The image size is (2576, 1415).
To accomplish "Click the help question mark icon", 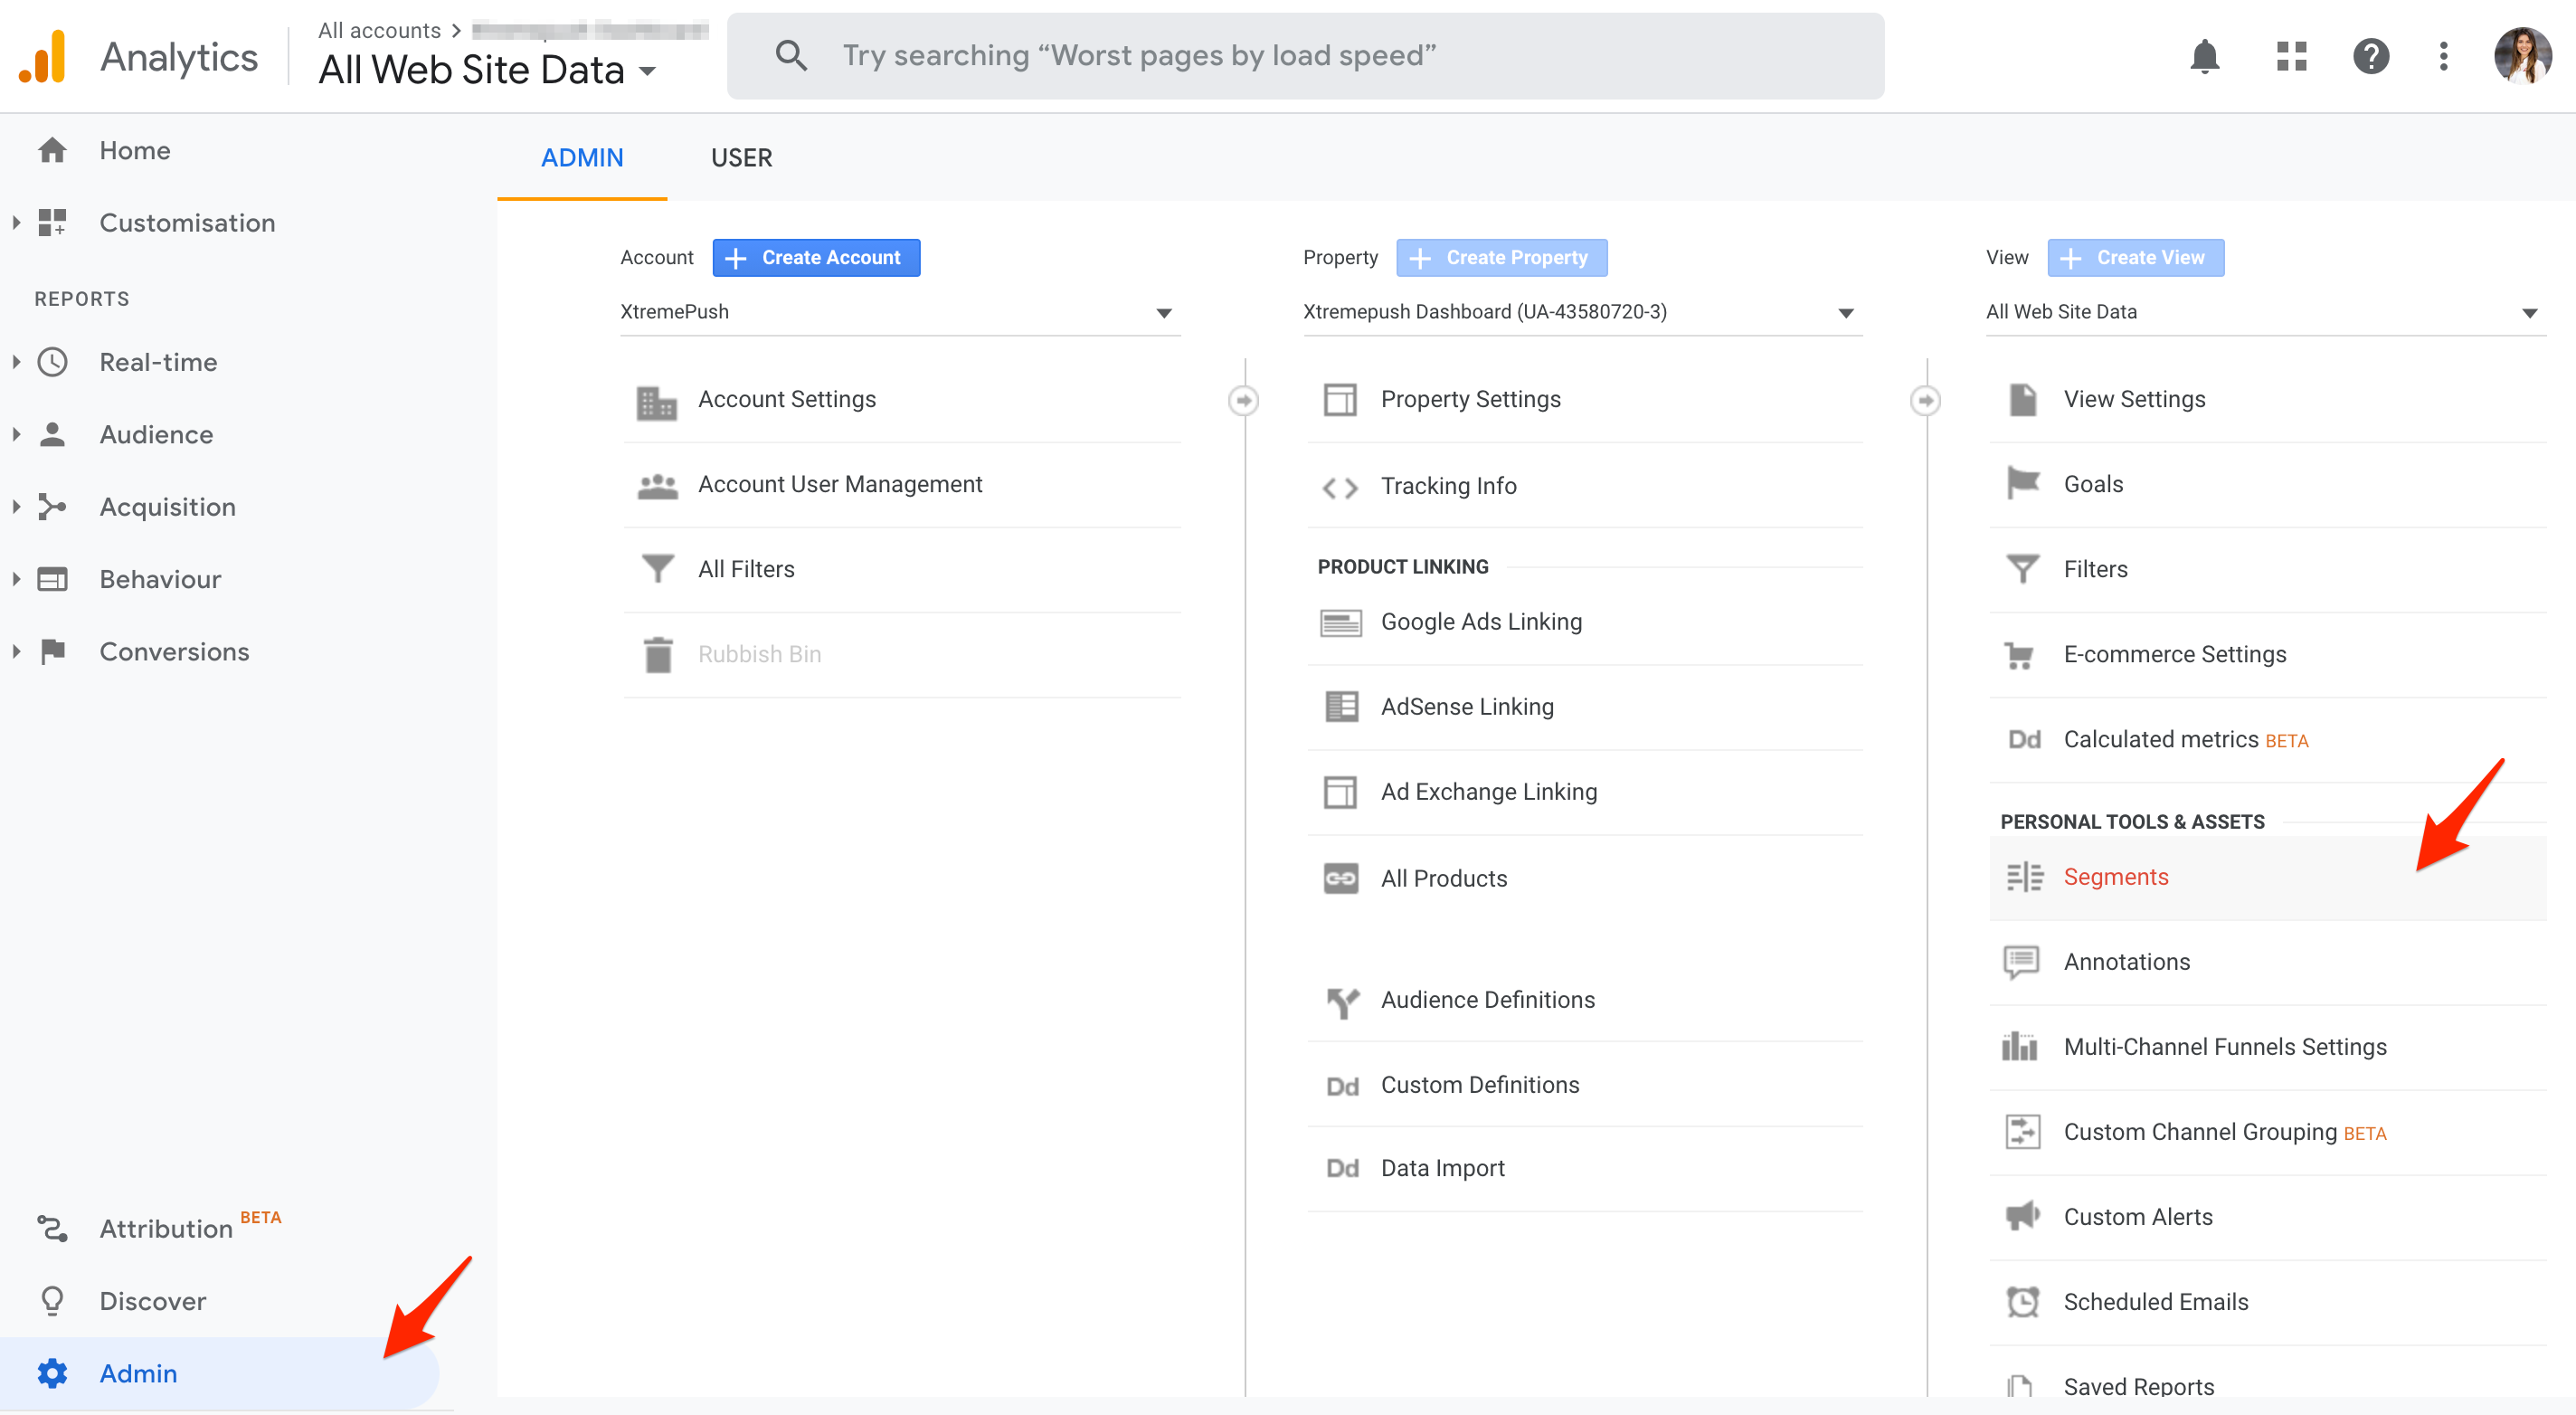I will pyautogui.click(x=2370, y=56).
